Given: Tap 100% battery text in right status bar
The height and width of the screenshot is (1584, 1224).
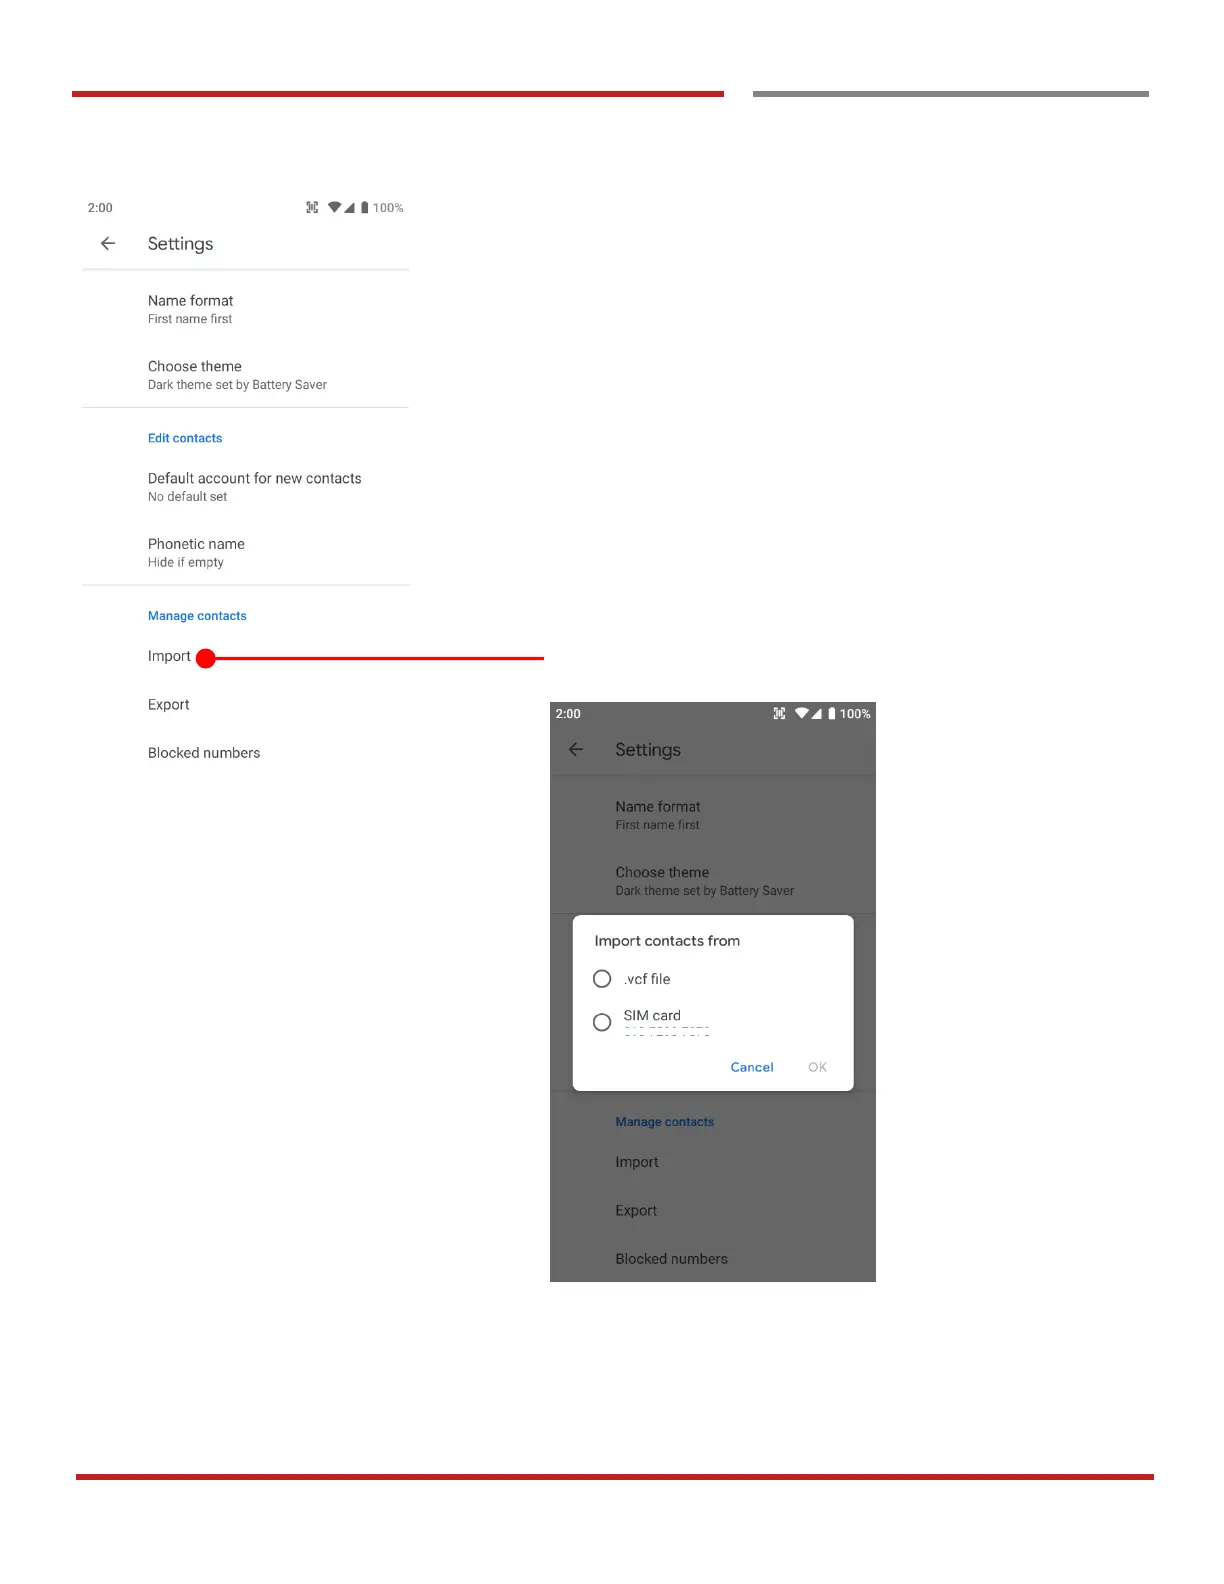Looking at the screenshot, I should pos(855,714).
